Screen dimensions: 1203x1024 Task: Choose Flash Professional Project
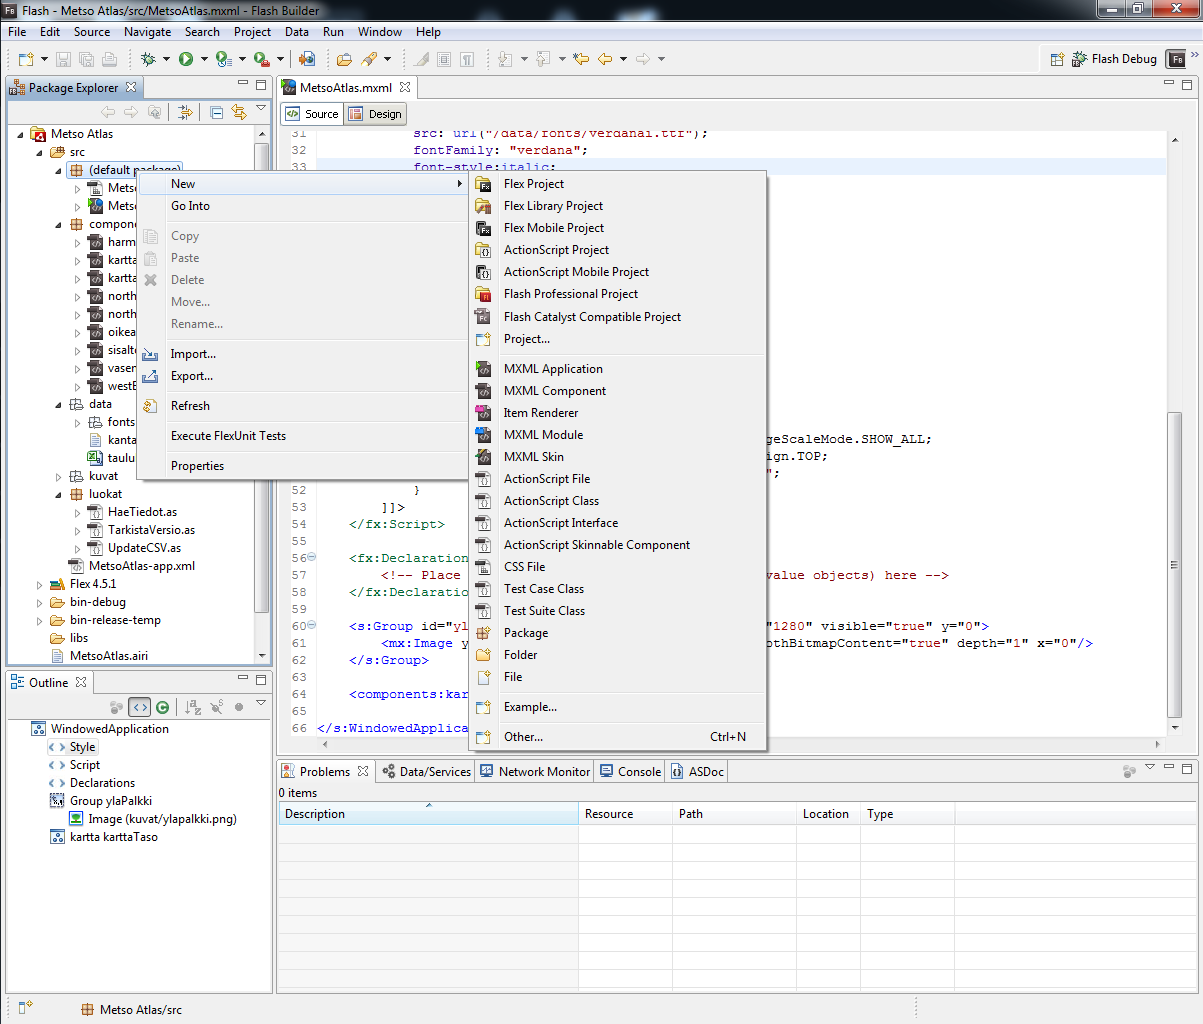(x=617, y=294)
